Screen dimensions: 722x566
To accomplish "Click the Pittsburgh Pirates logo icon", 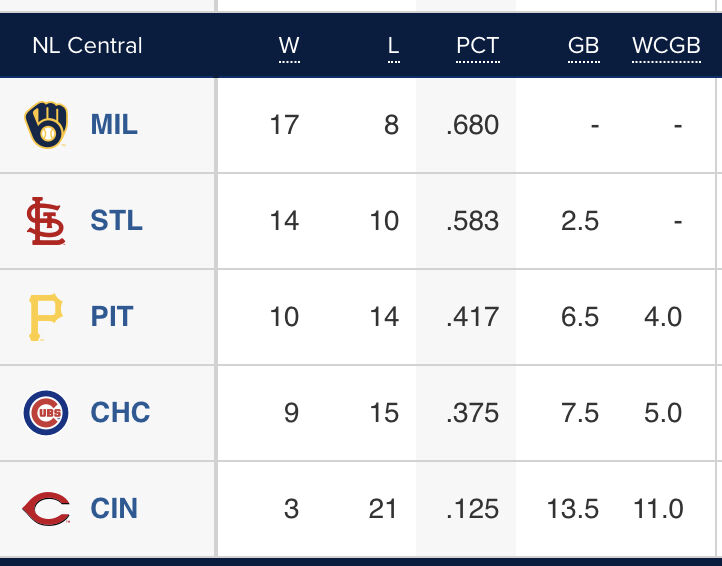I will point(46,317).
